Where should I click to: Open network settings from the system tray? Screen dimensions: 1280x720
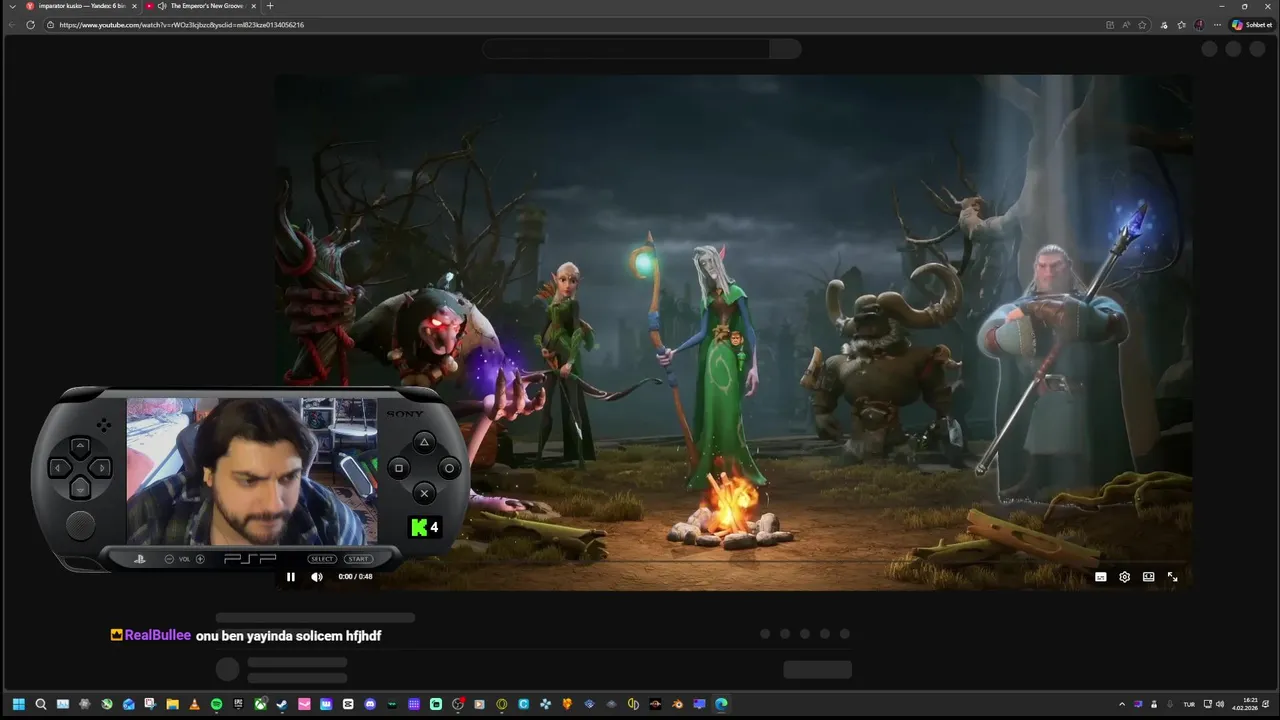tap(1208, 704)
